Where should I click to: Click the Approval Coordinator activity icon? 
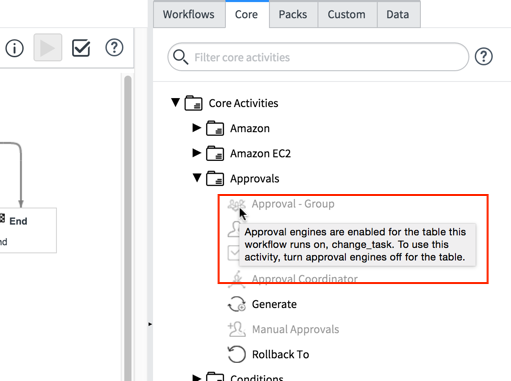click(x=237, y=279)
